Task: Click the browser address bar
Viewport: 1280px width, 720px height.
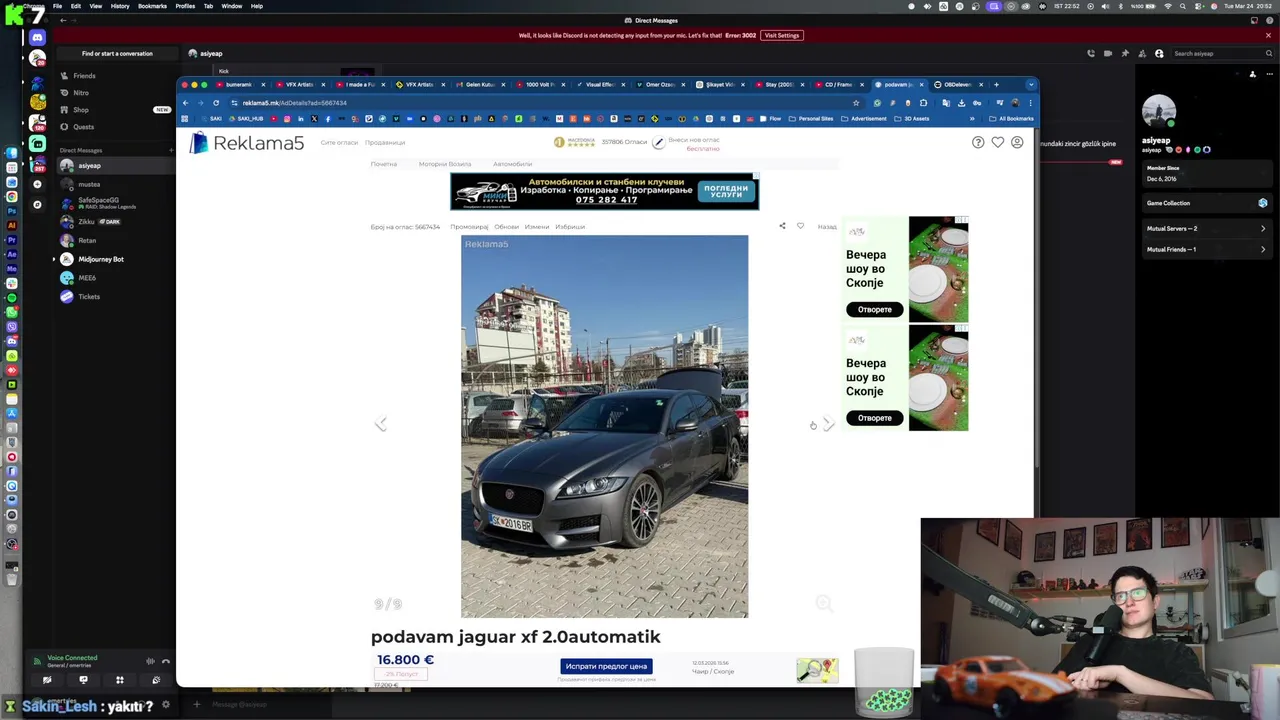Action: pos(540,103)
